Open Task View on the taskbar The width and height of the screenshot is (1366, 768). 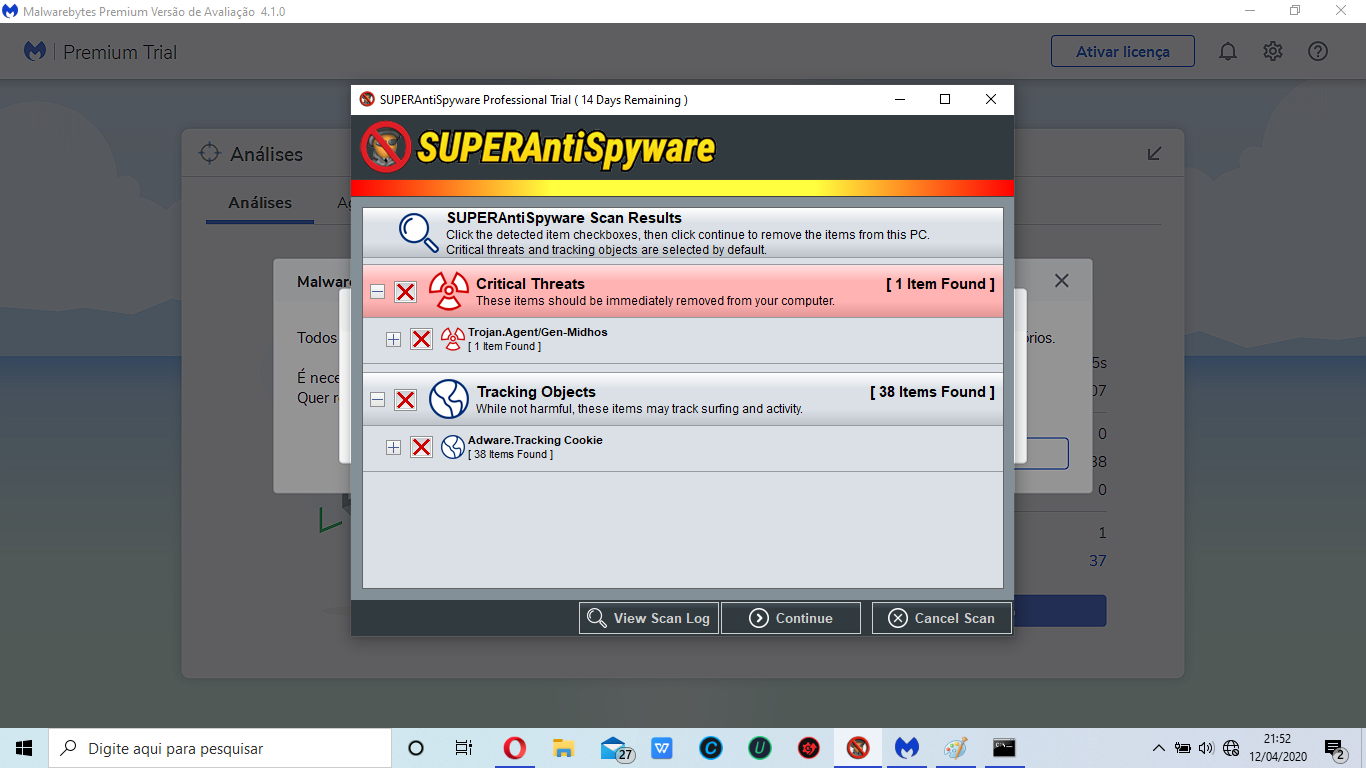coord(464,748)
